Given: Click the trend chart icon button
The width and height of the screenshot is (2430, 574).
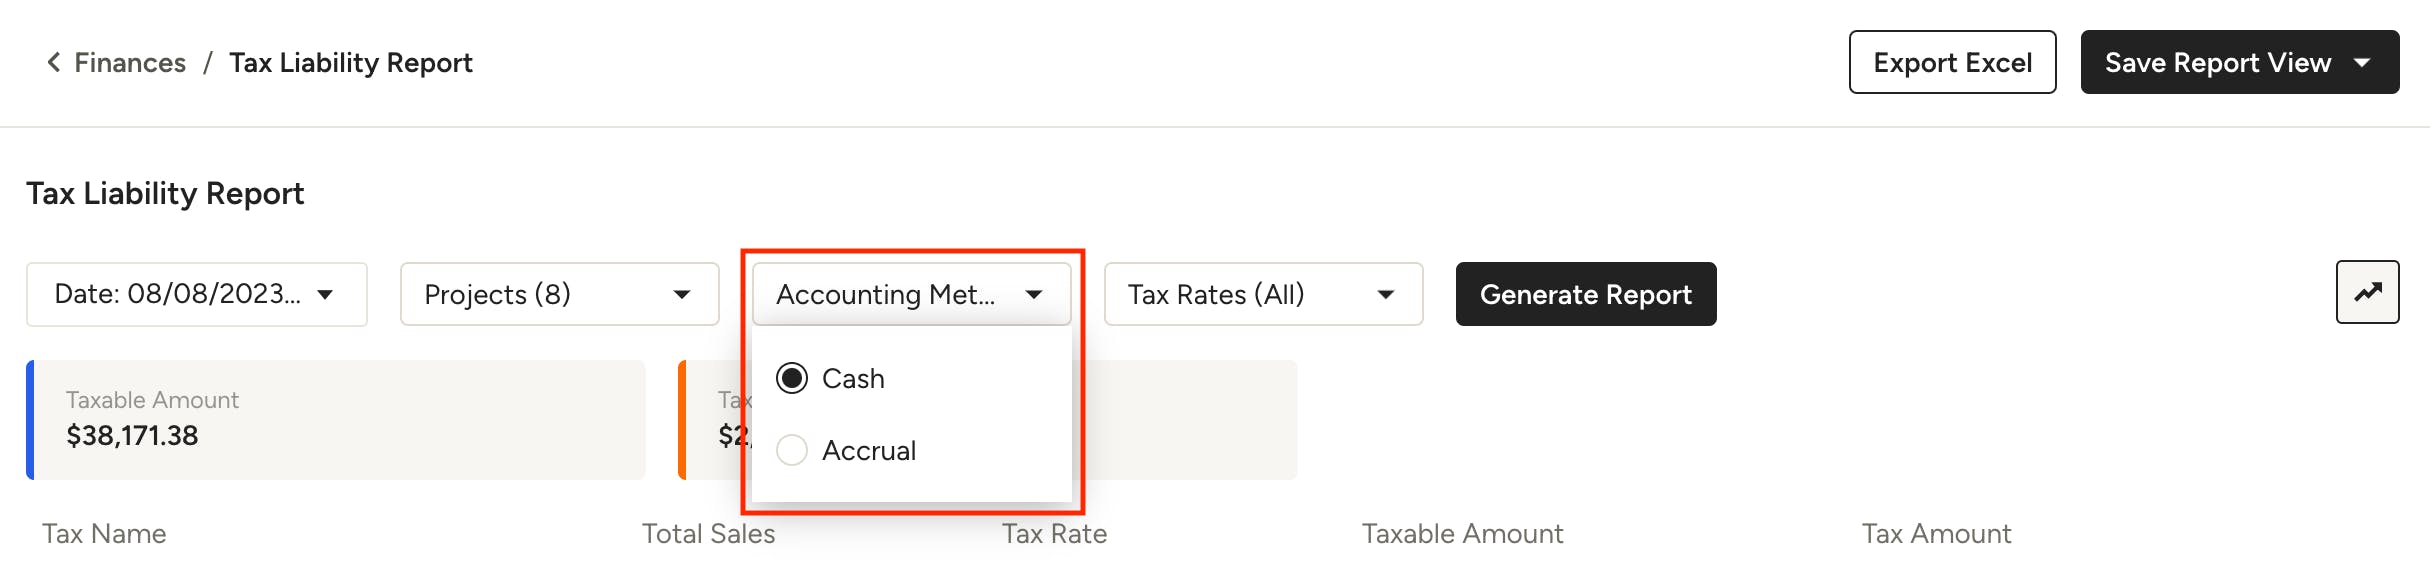Looking at the screenshot, I should point(2367,292).
